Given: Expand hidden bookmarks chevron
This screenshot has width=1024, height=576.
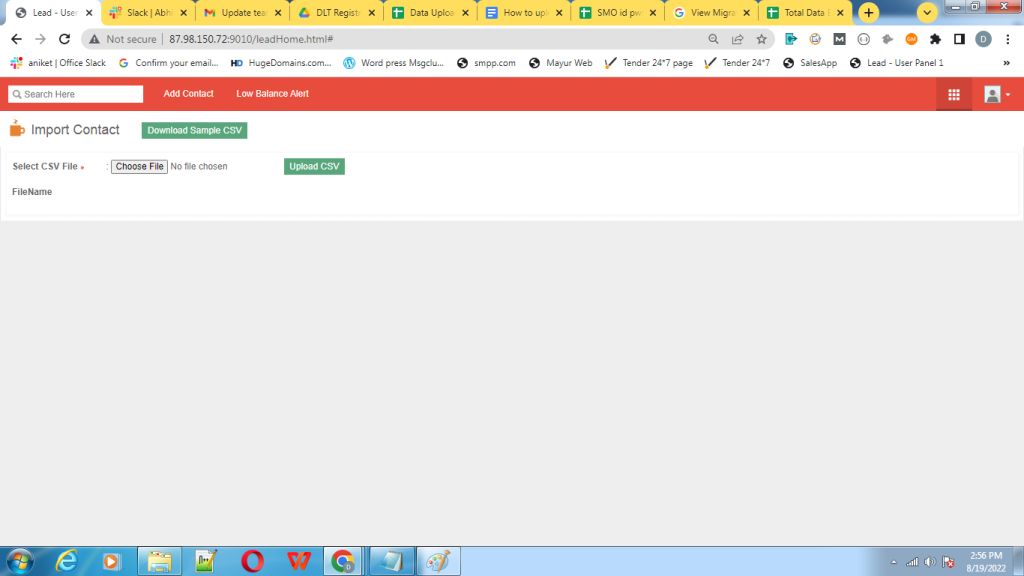Looking at the screenshot, I should pyautogui.click(x=1004, y=63).
